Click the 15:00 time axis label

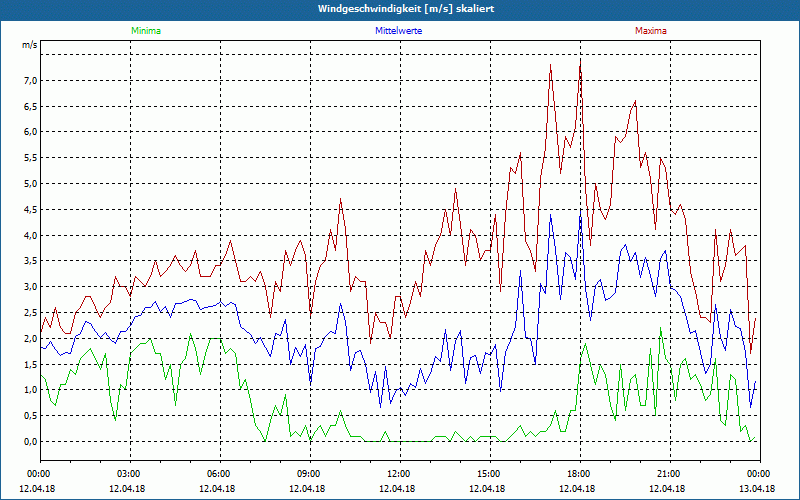(x=490, y=474)
